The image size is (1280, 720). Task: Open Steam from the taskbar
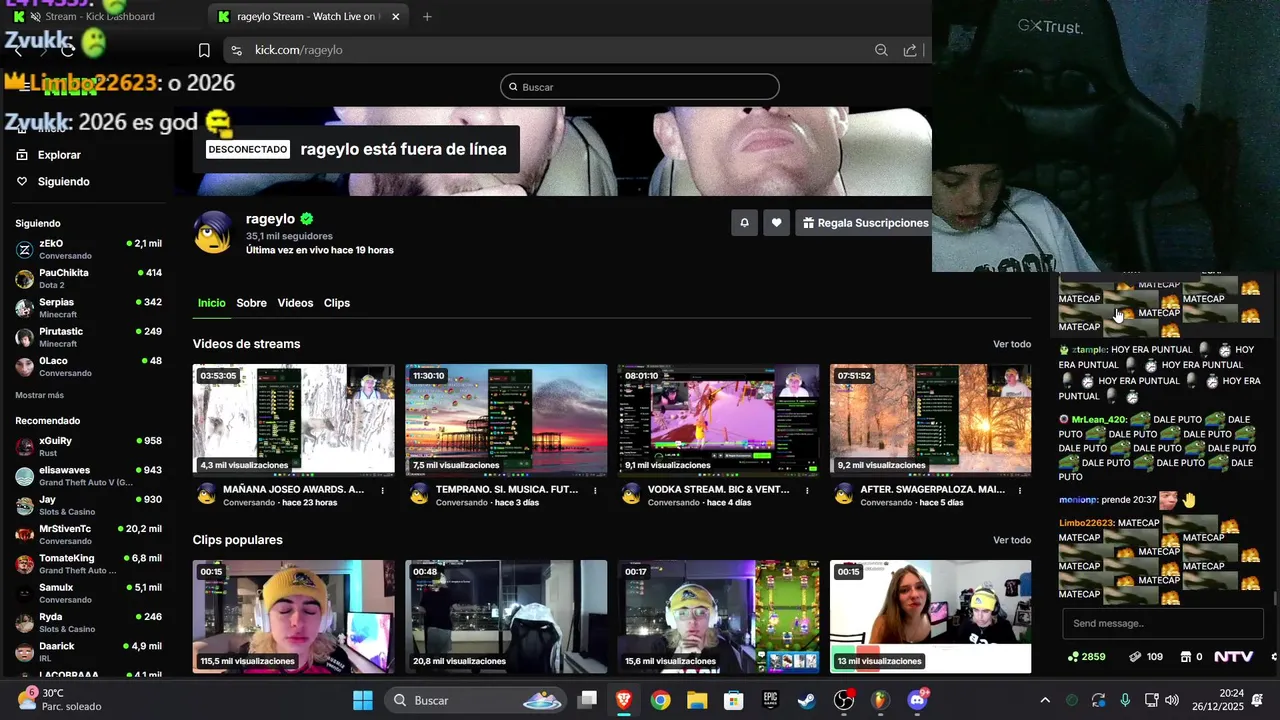807,700
